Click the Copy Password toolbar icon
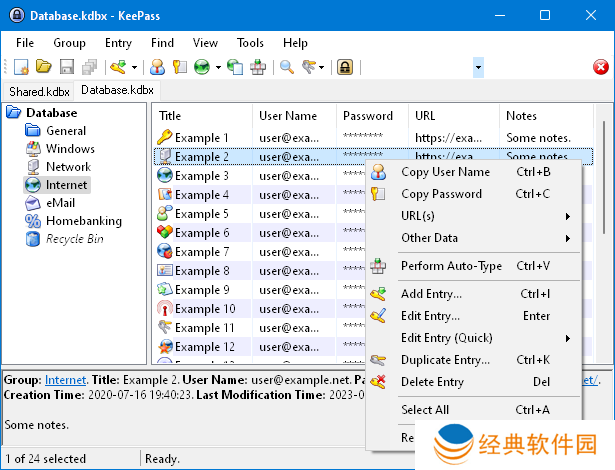 pos(180,67)
